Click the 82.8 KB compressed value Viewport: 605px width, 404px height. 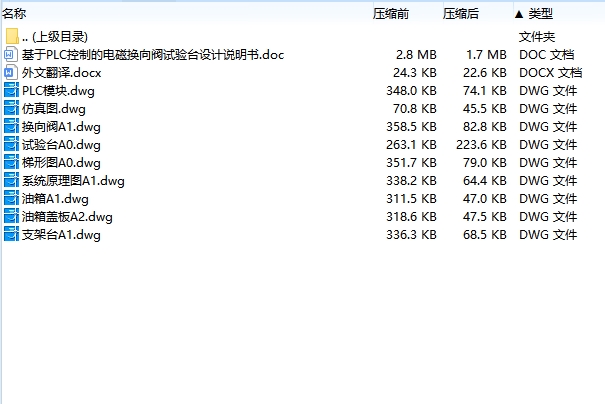(x=485, y=127)
